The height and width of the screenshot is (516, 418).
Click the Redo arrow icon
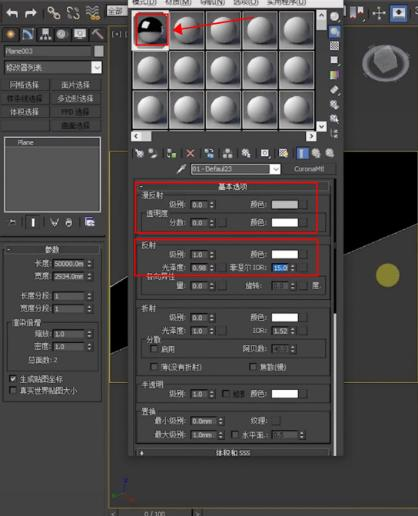(x=31, y=13)
